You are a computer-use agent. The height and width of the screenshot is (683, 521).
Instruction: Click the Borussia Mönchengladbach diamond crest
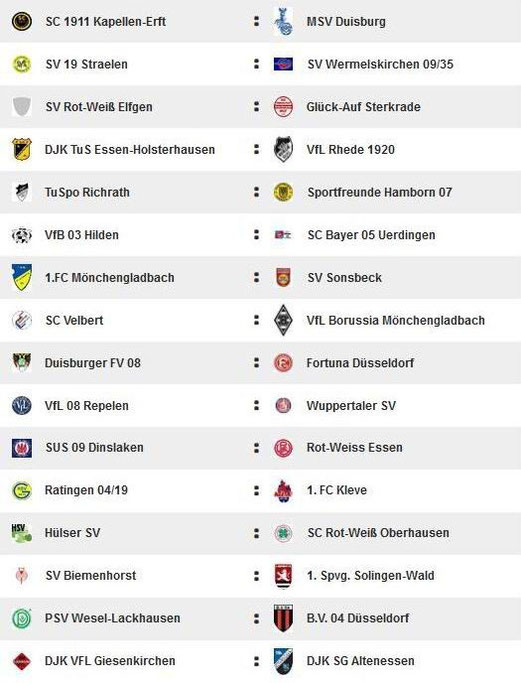tap(283, 320)
